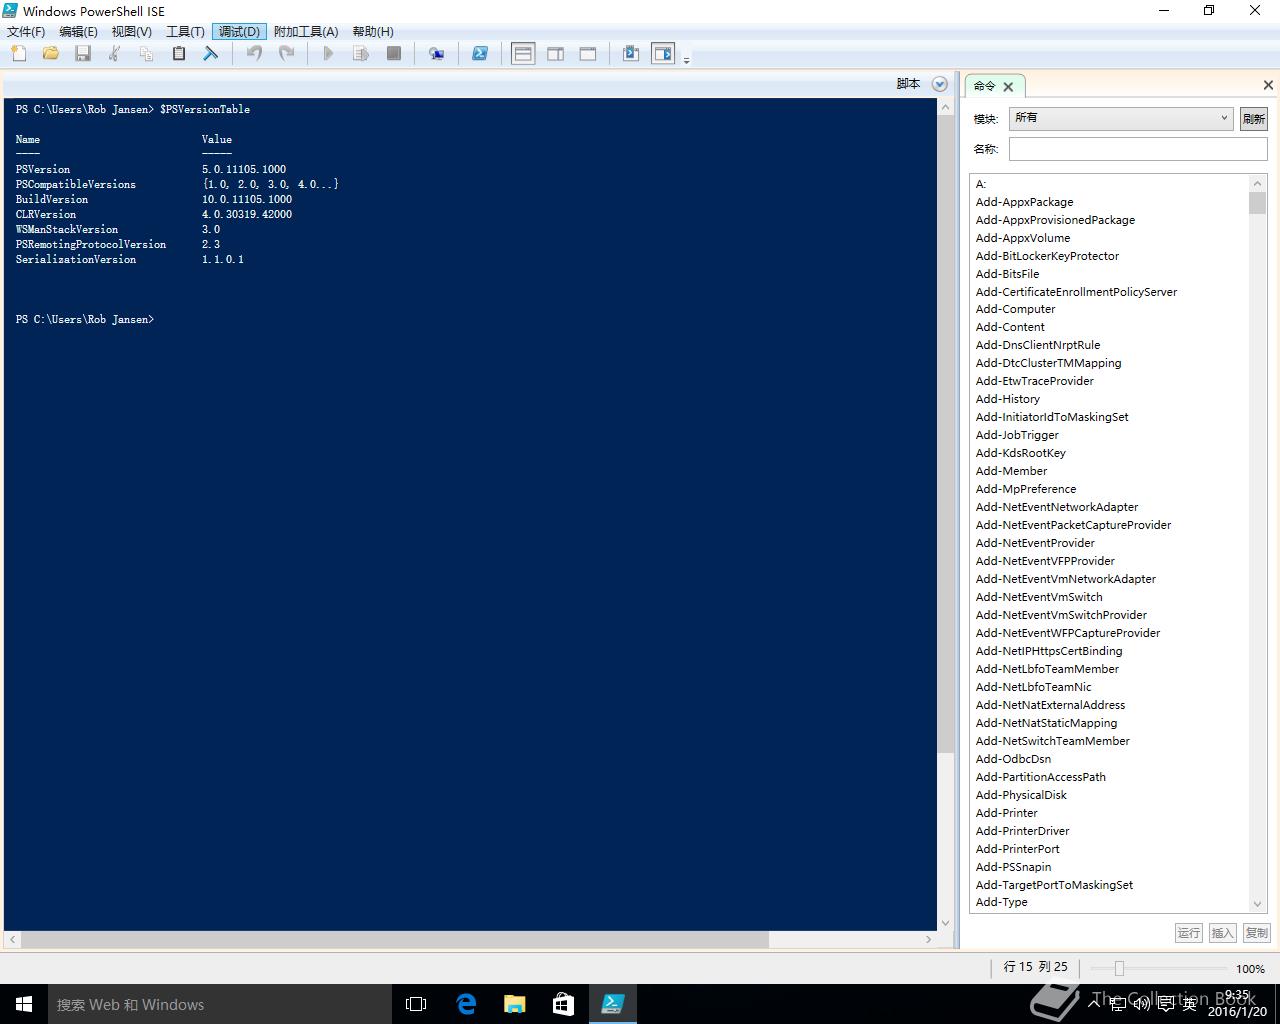
Task: Open the 调试(D) menu
Action: pyautogui.click(x=239, y=32)
